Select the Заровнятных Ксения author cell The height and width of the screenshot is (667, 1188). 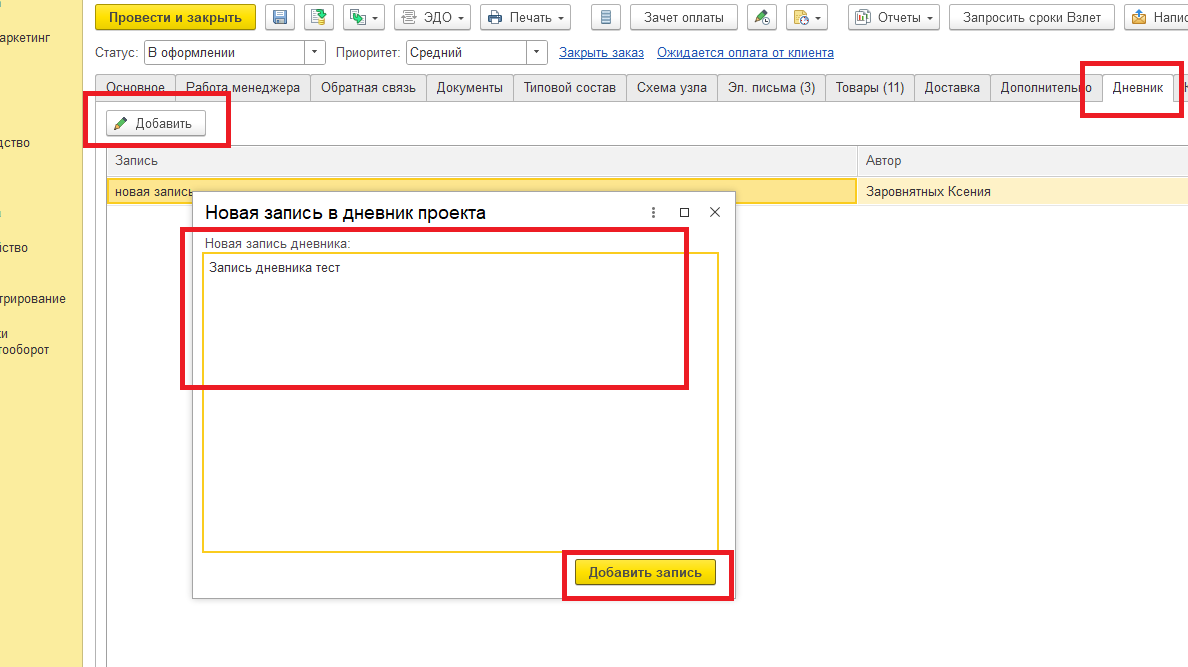coord(1023,192)
